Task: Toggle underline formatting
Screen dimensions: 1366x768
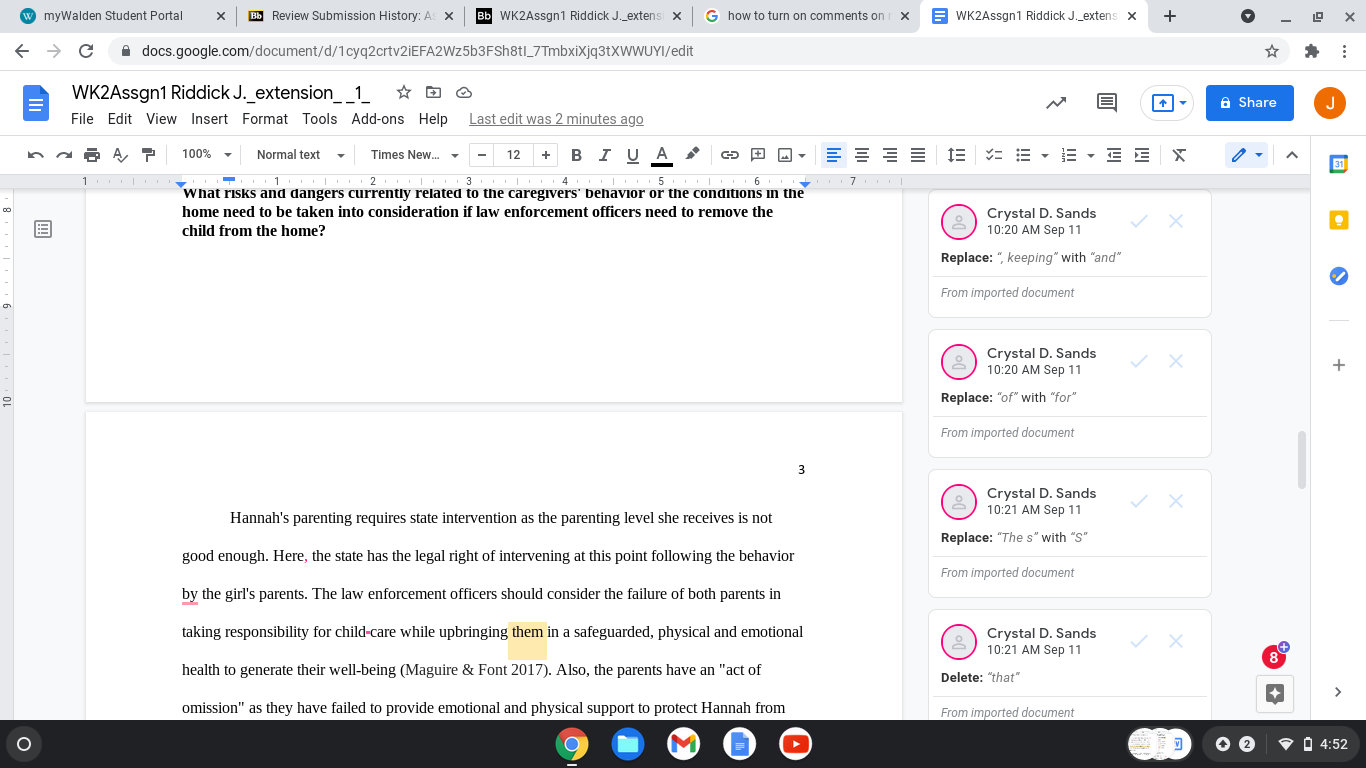Action: tap(632, 155)
